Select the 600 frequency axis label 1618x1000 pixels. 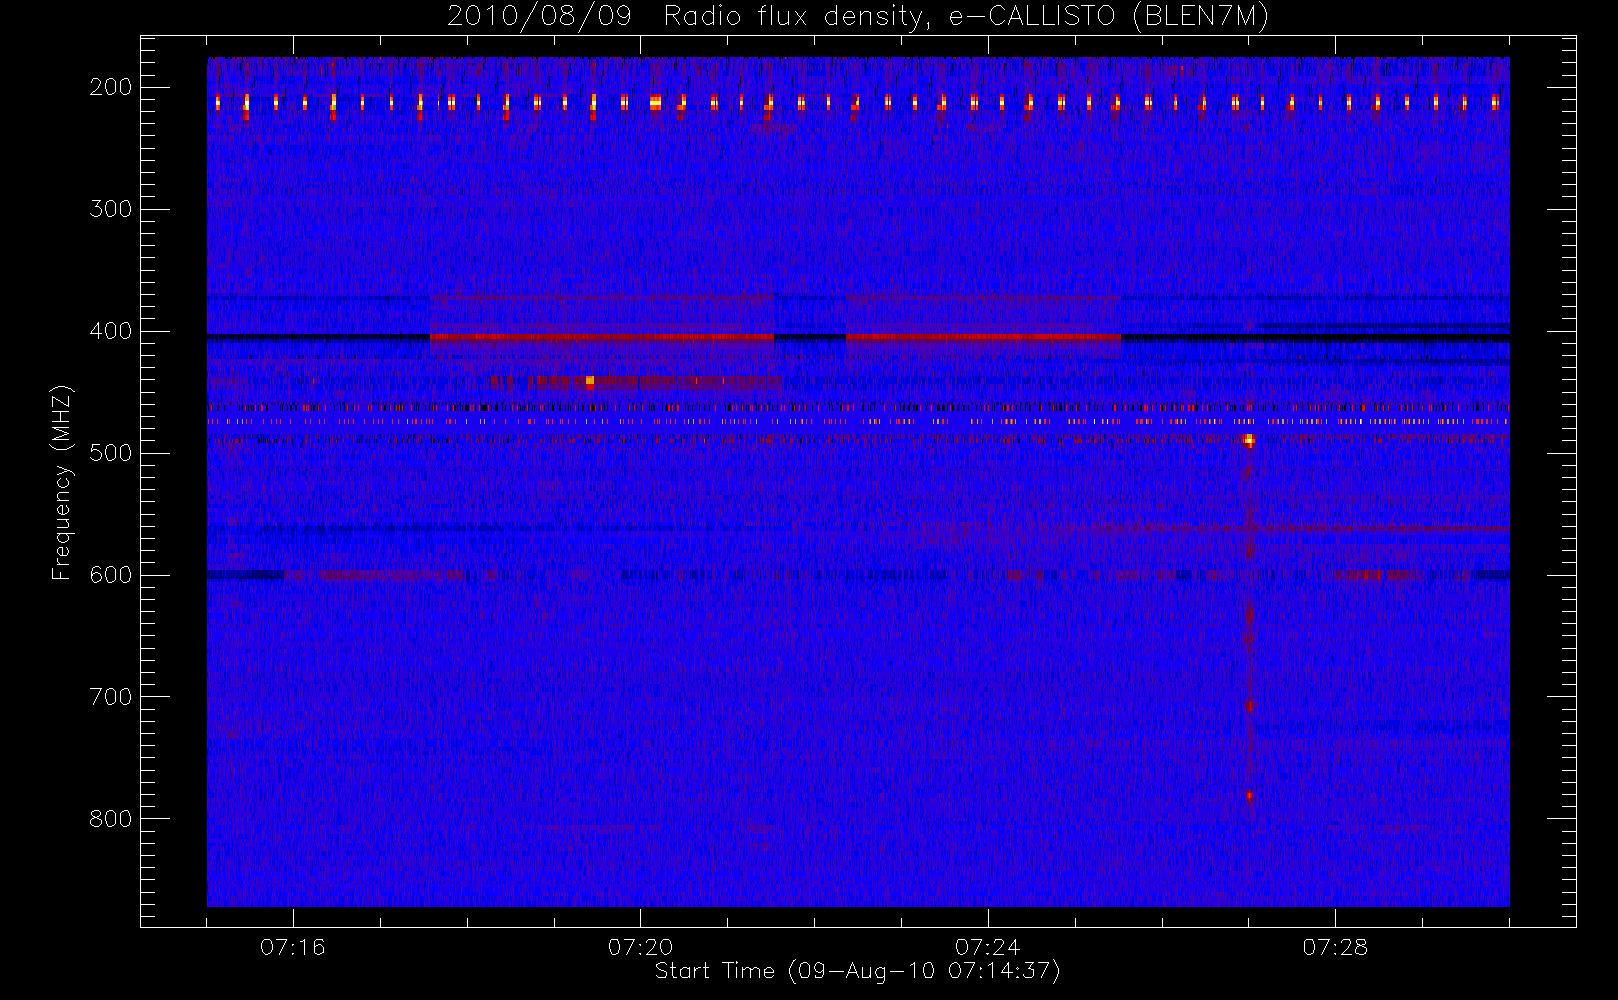(x=111, y=575)
